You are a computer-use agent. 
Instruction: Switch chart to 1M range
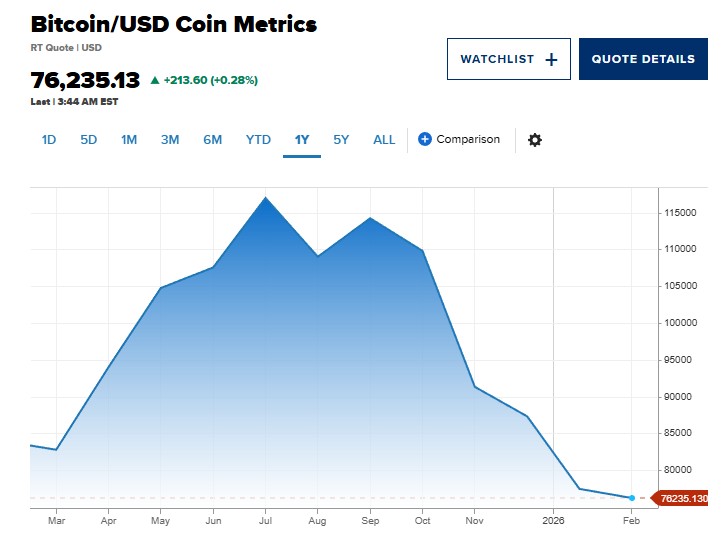129,140
